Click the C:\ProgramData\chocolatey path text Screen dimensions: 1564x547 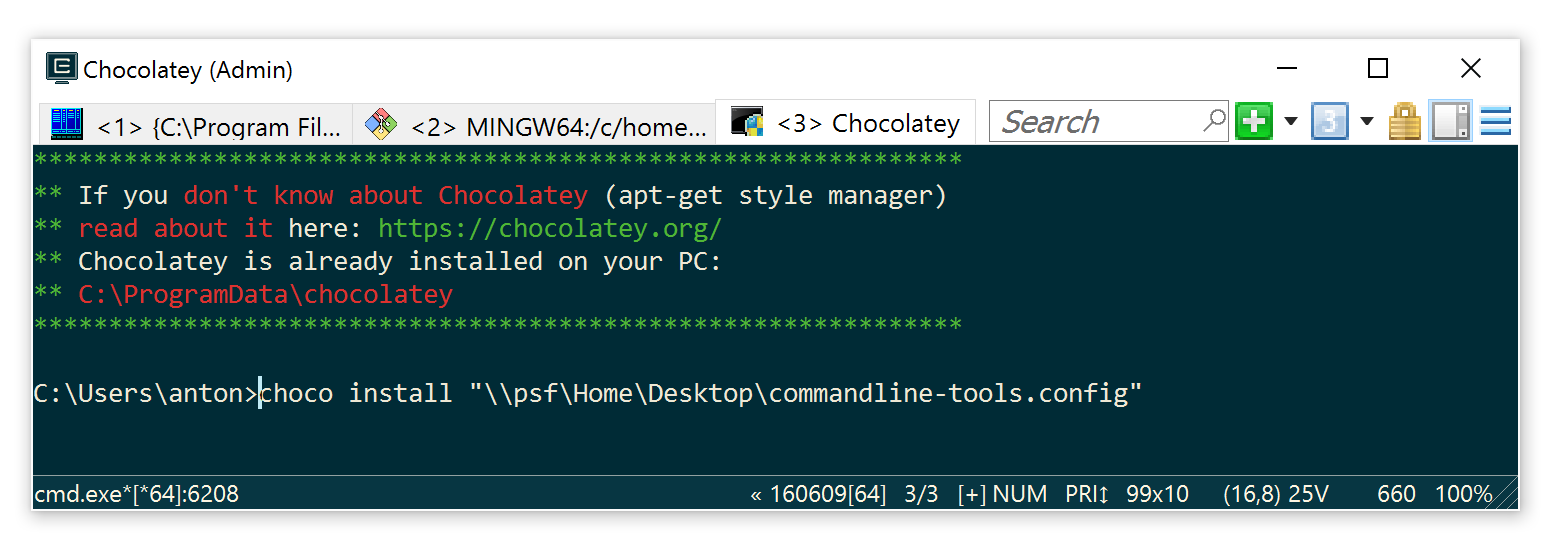tap(266, 294)
